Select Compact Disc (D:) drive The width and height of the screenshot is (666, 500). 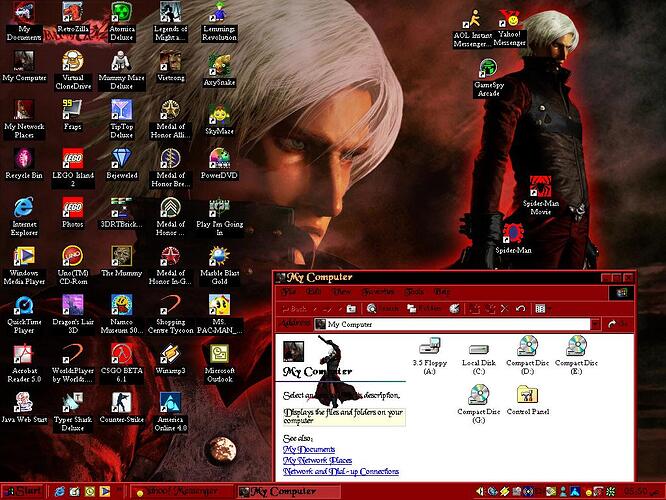[x=528, y=356]
